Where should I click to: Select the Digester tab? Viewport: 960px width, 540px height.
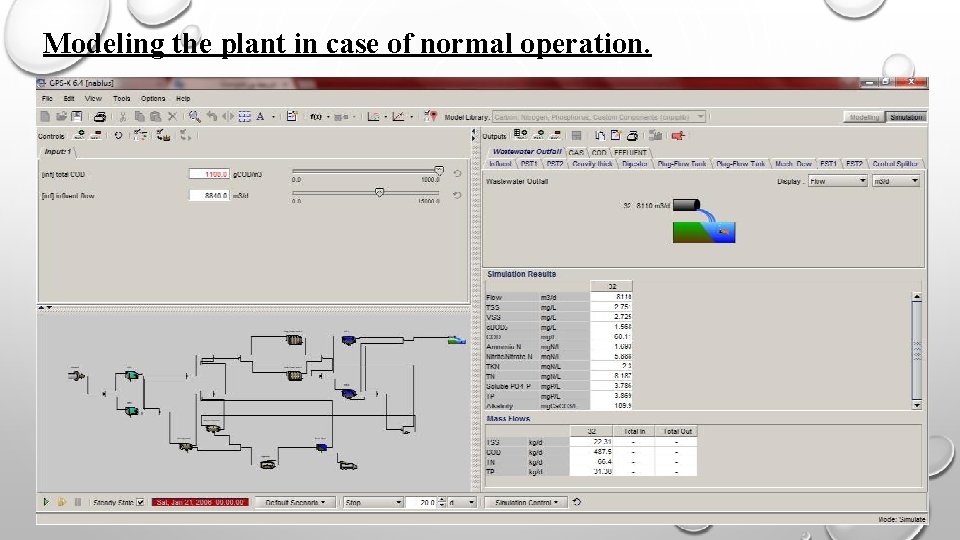pyautogui.click(x=635, y=163)
